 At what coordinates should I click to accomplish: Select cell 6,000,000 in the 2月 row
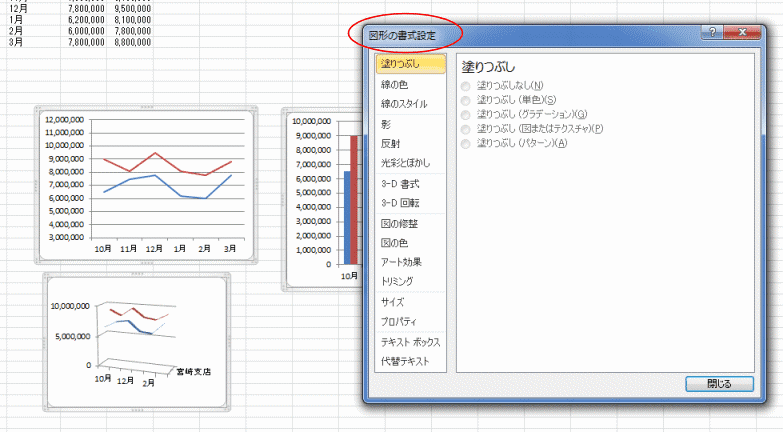point(86,31)
